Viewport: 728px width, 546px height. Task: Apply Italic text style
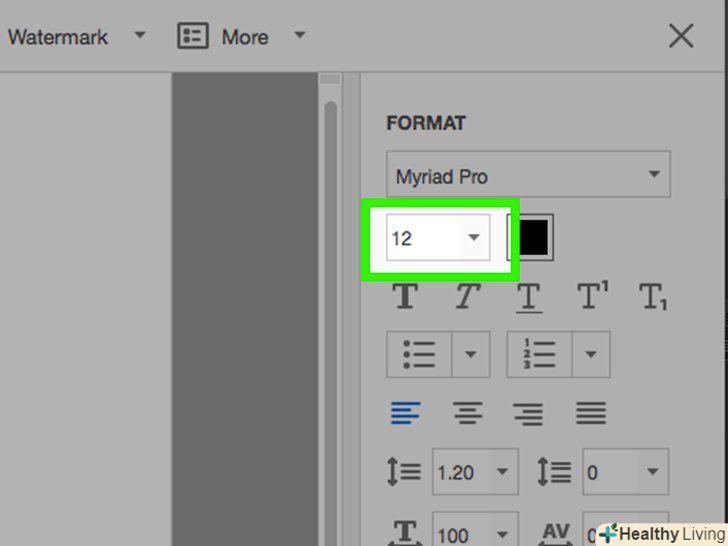point(467,296)
